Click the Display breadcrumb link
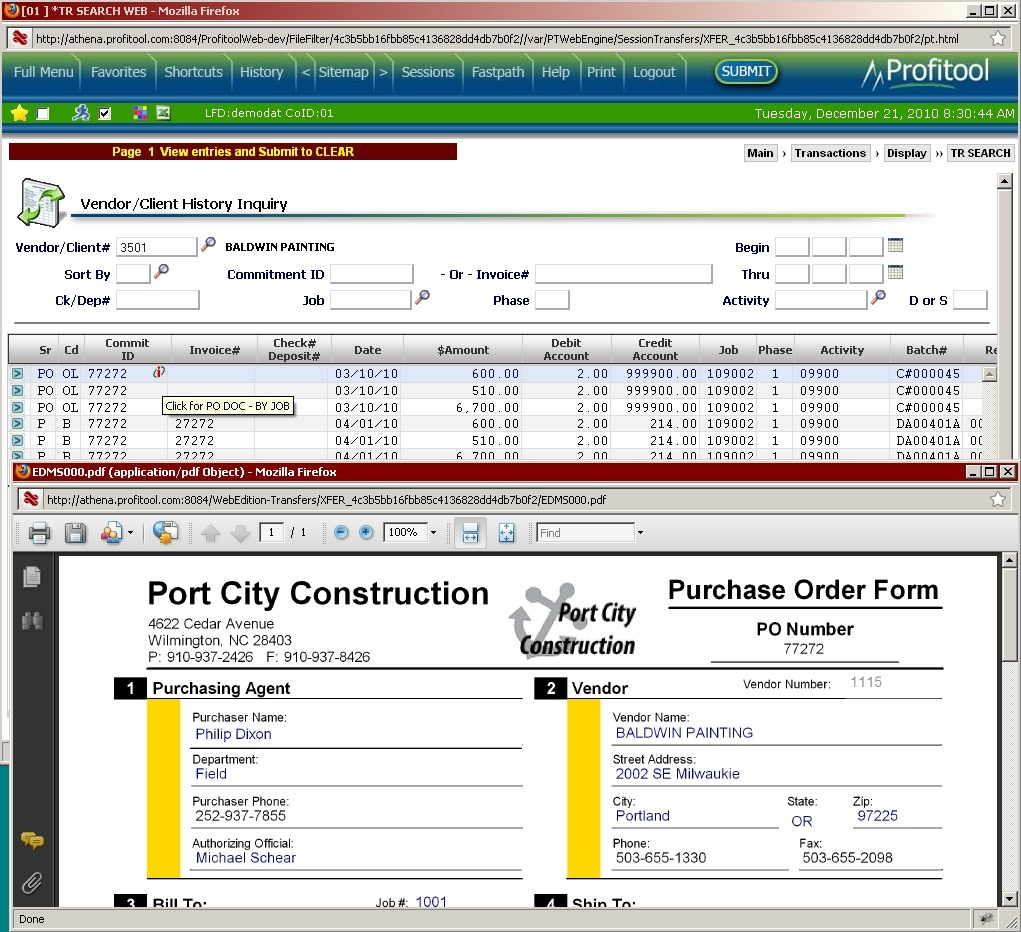This screenshot has height=932, width=1021. [906, 153]
